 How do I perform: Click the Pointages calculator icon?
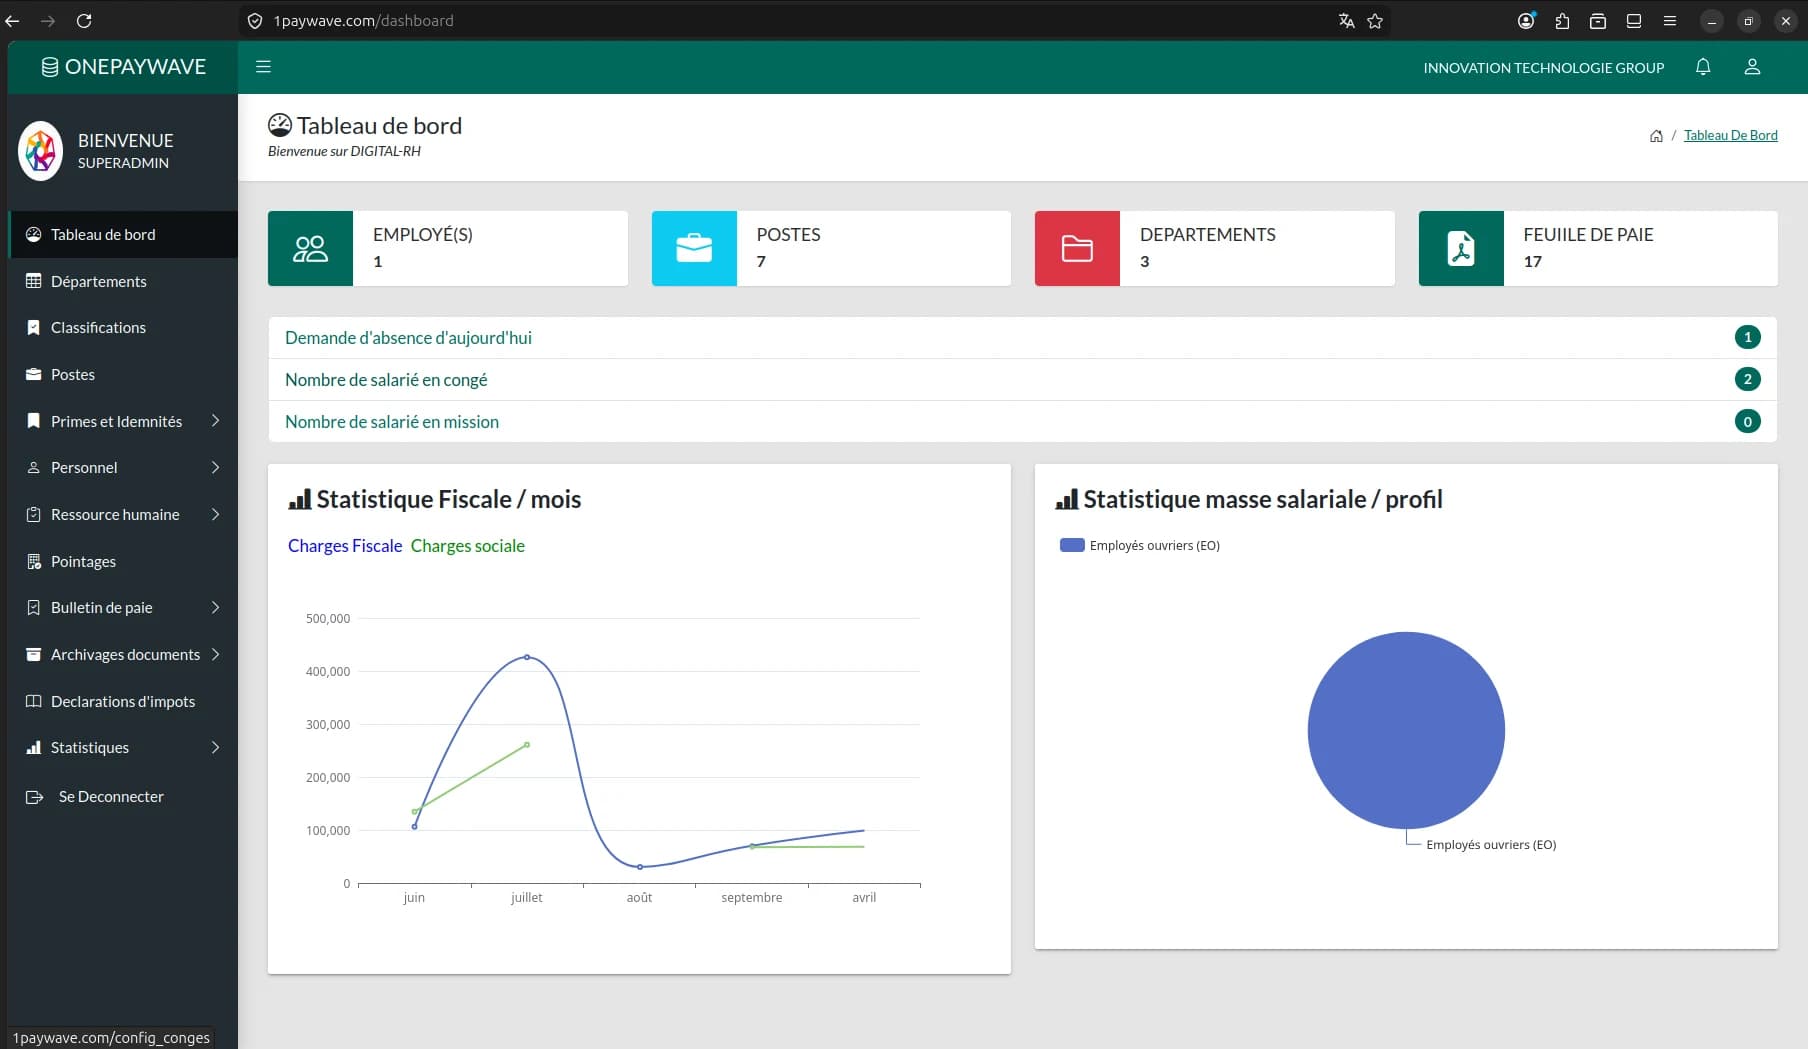(x=33, y=561)
